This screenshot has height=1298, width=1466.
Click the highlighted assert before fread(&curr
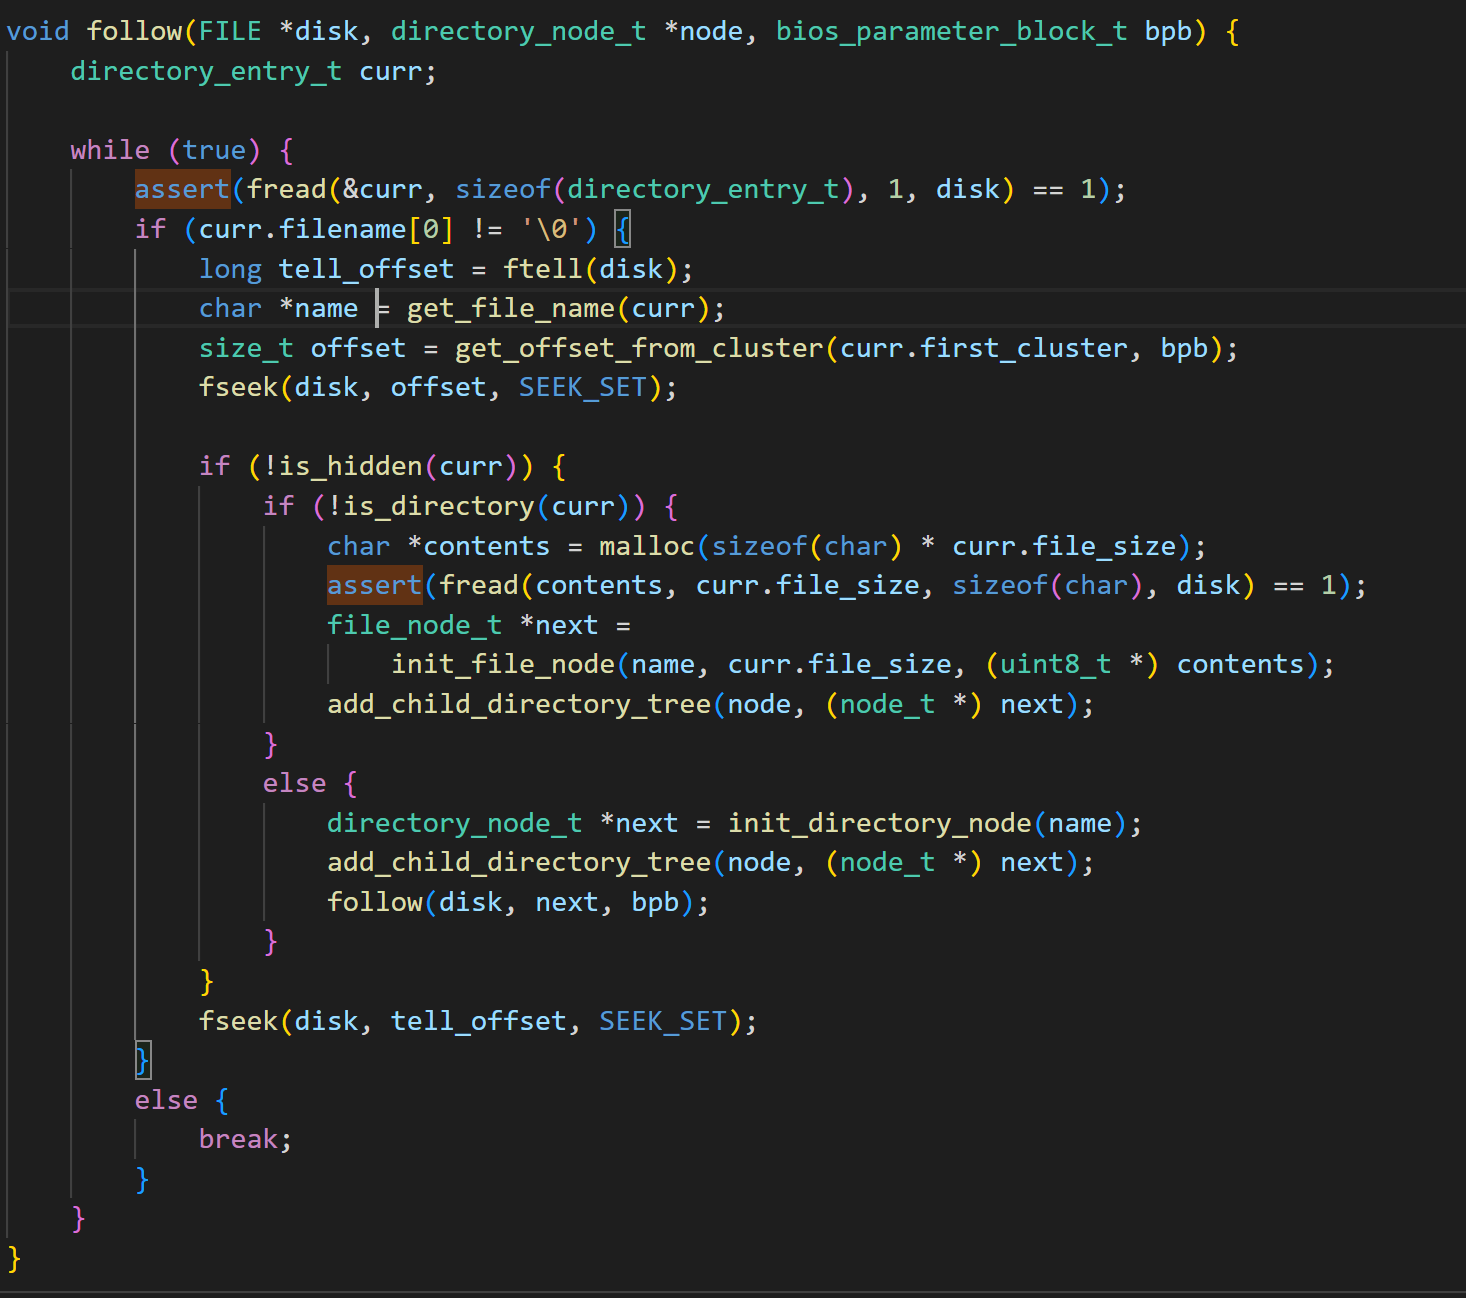182,190
